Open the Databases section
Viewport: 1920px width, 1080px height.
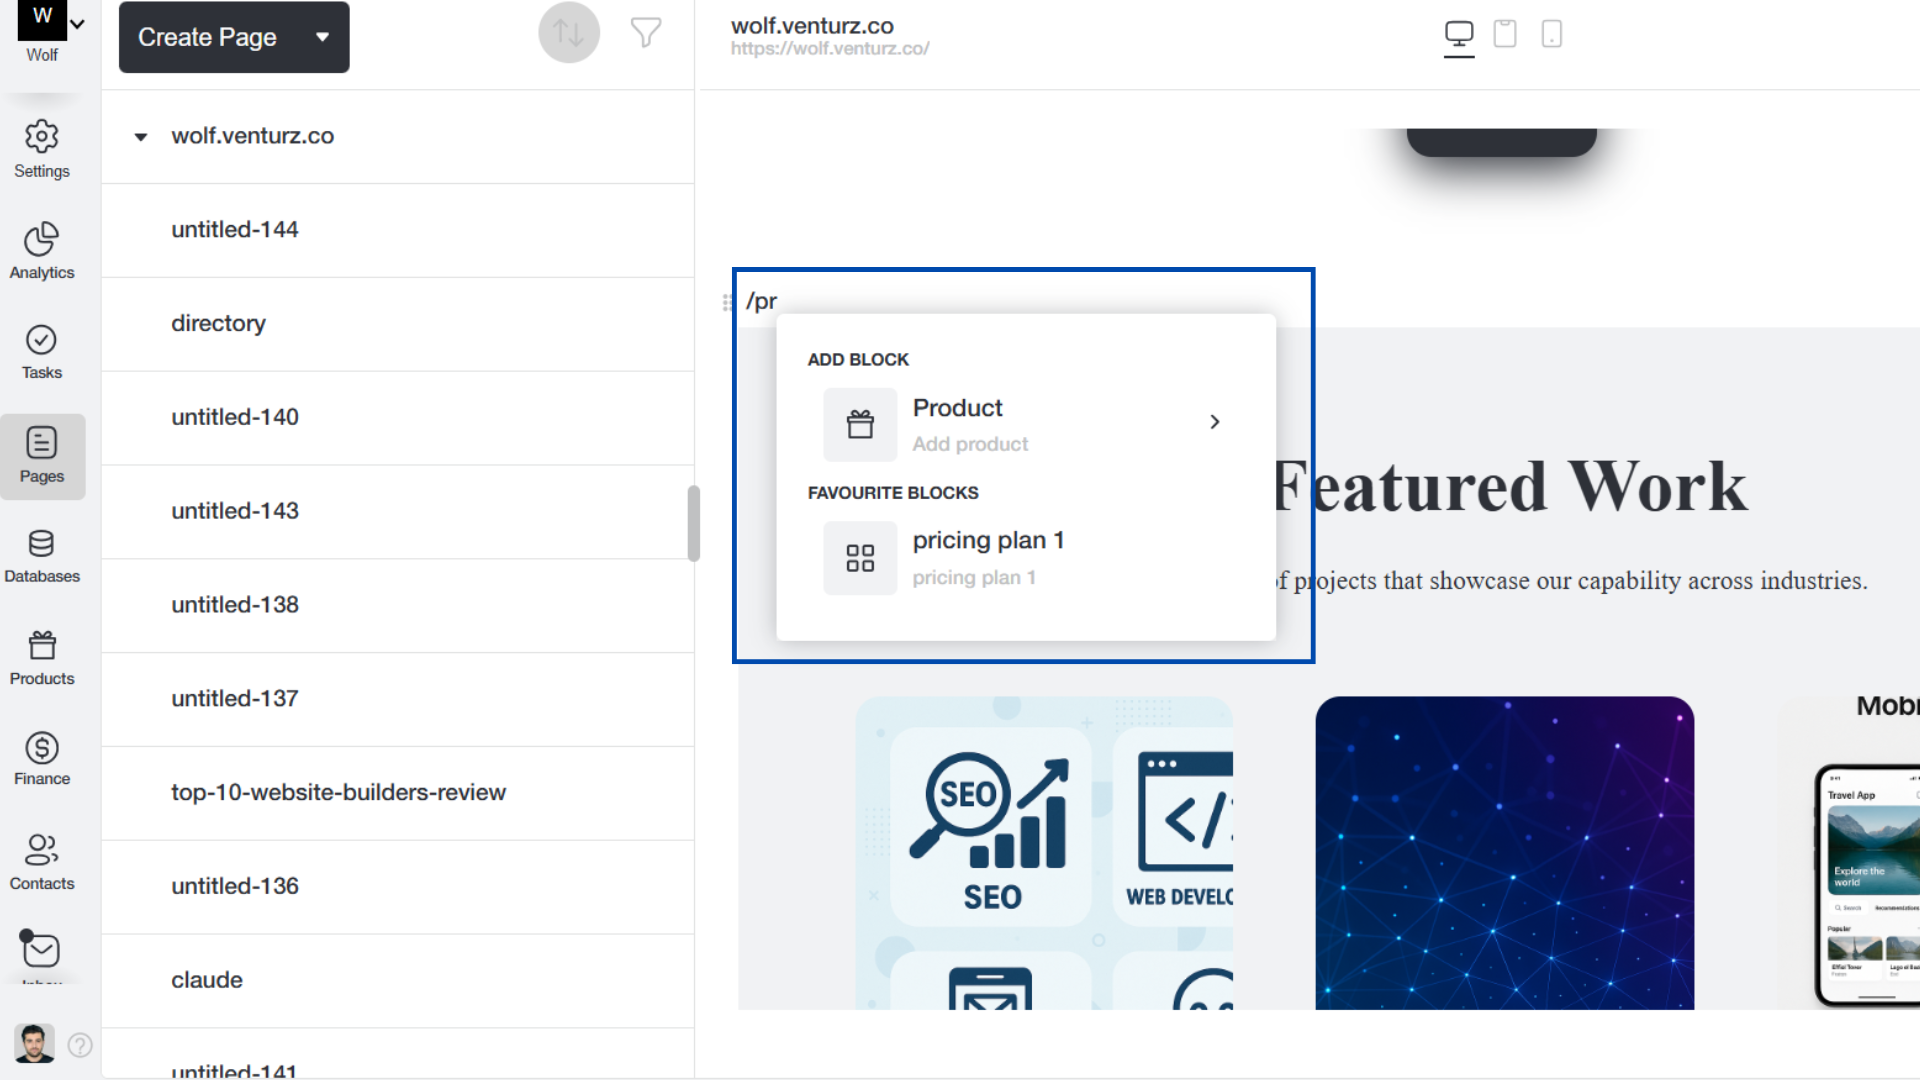[41, 556]
